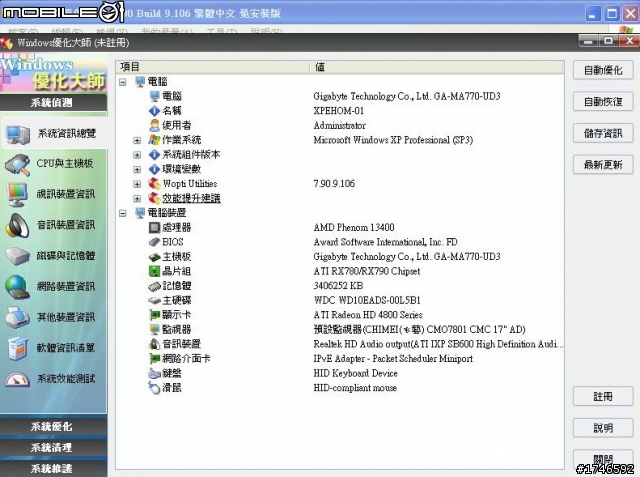The image size is (640, 477).
Task: Minimize the Windows優化大師 window
Action: tap(588, 41)
